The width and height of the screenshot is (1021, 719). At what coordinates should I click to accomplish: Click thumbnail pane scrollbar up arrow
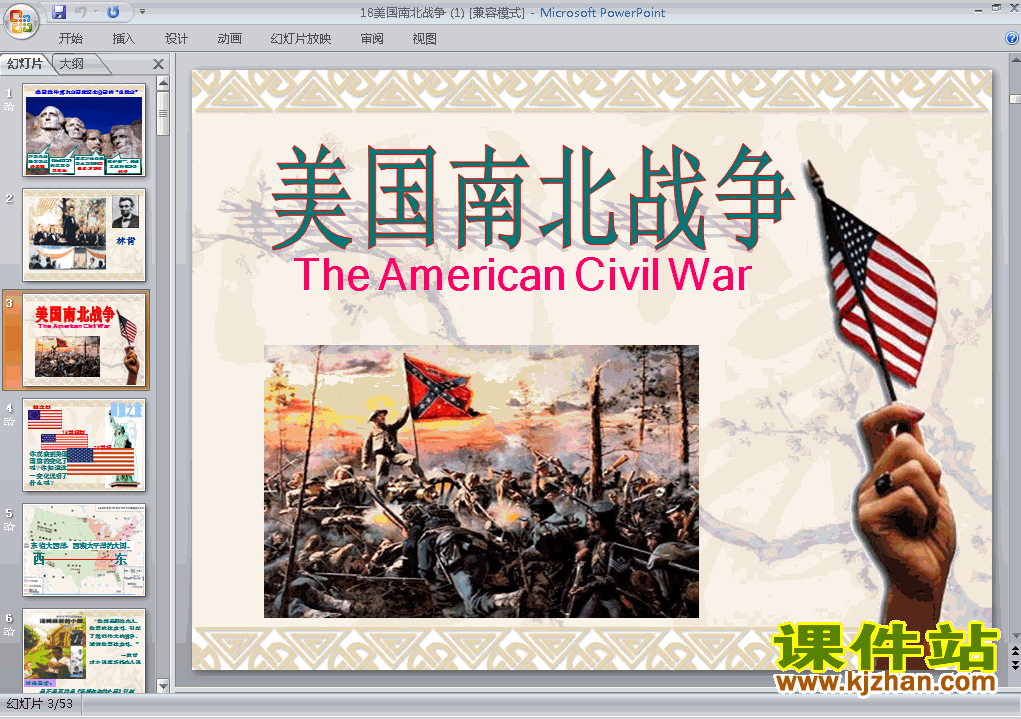coord(163,83)
